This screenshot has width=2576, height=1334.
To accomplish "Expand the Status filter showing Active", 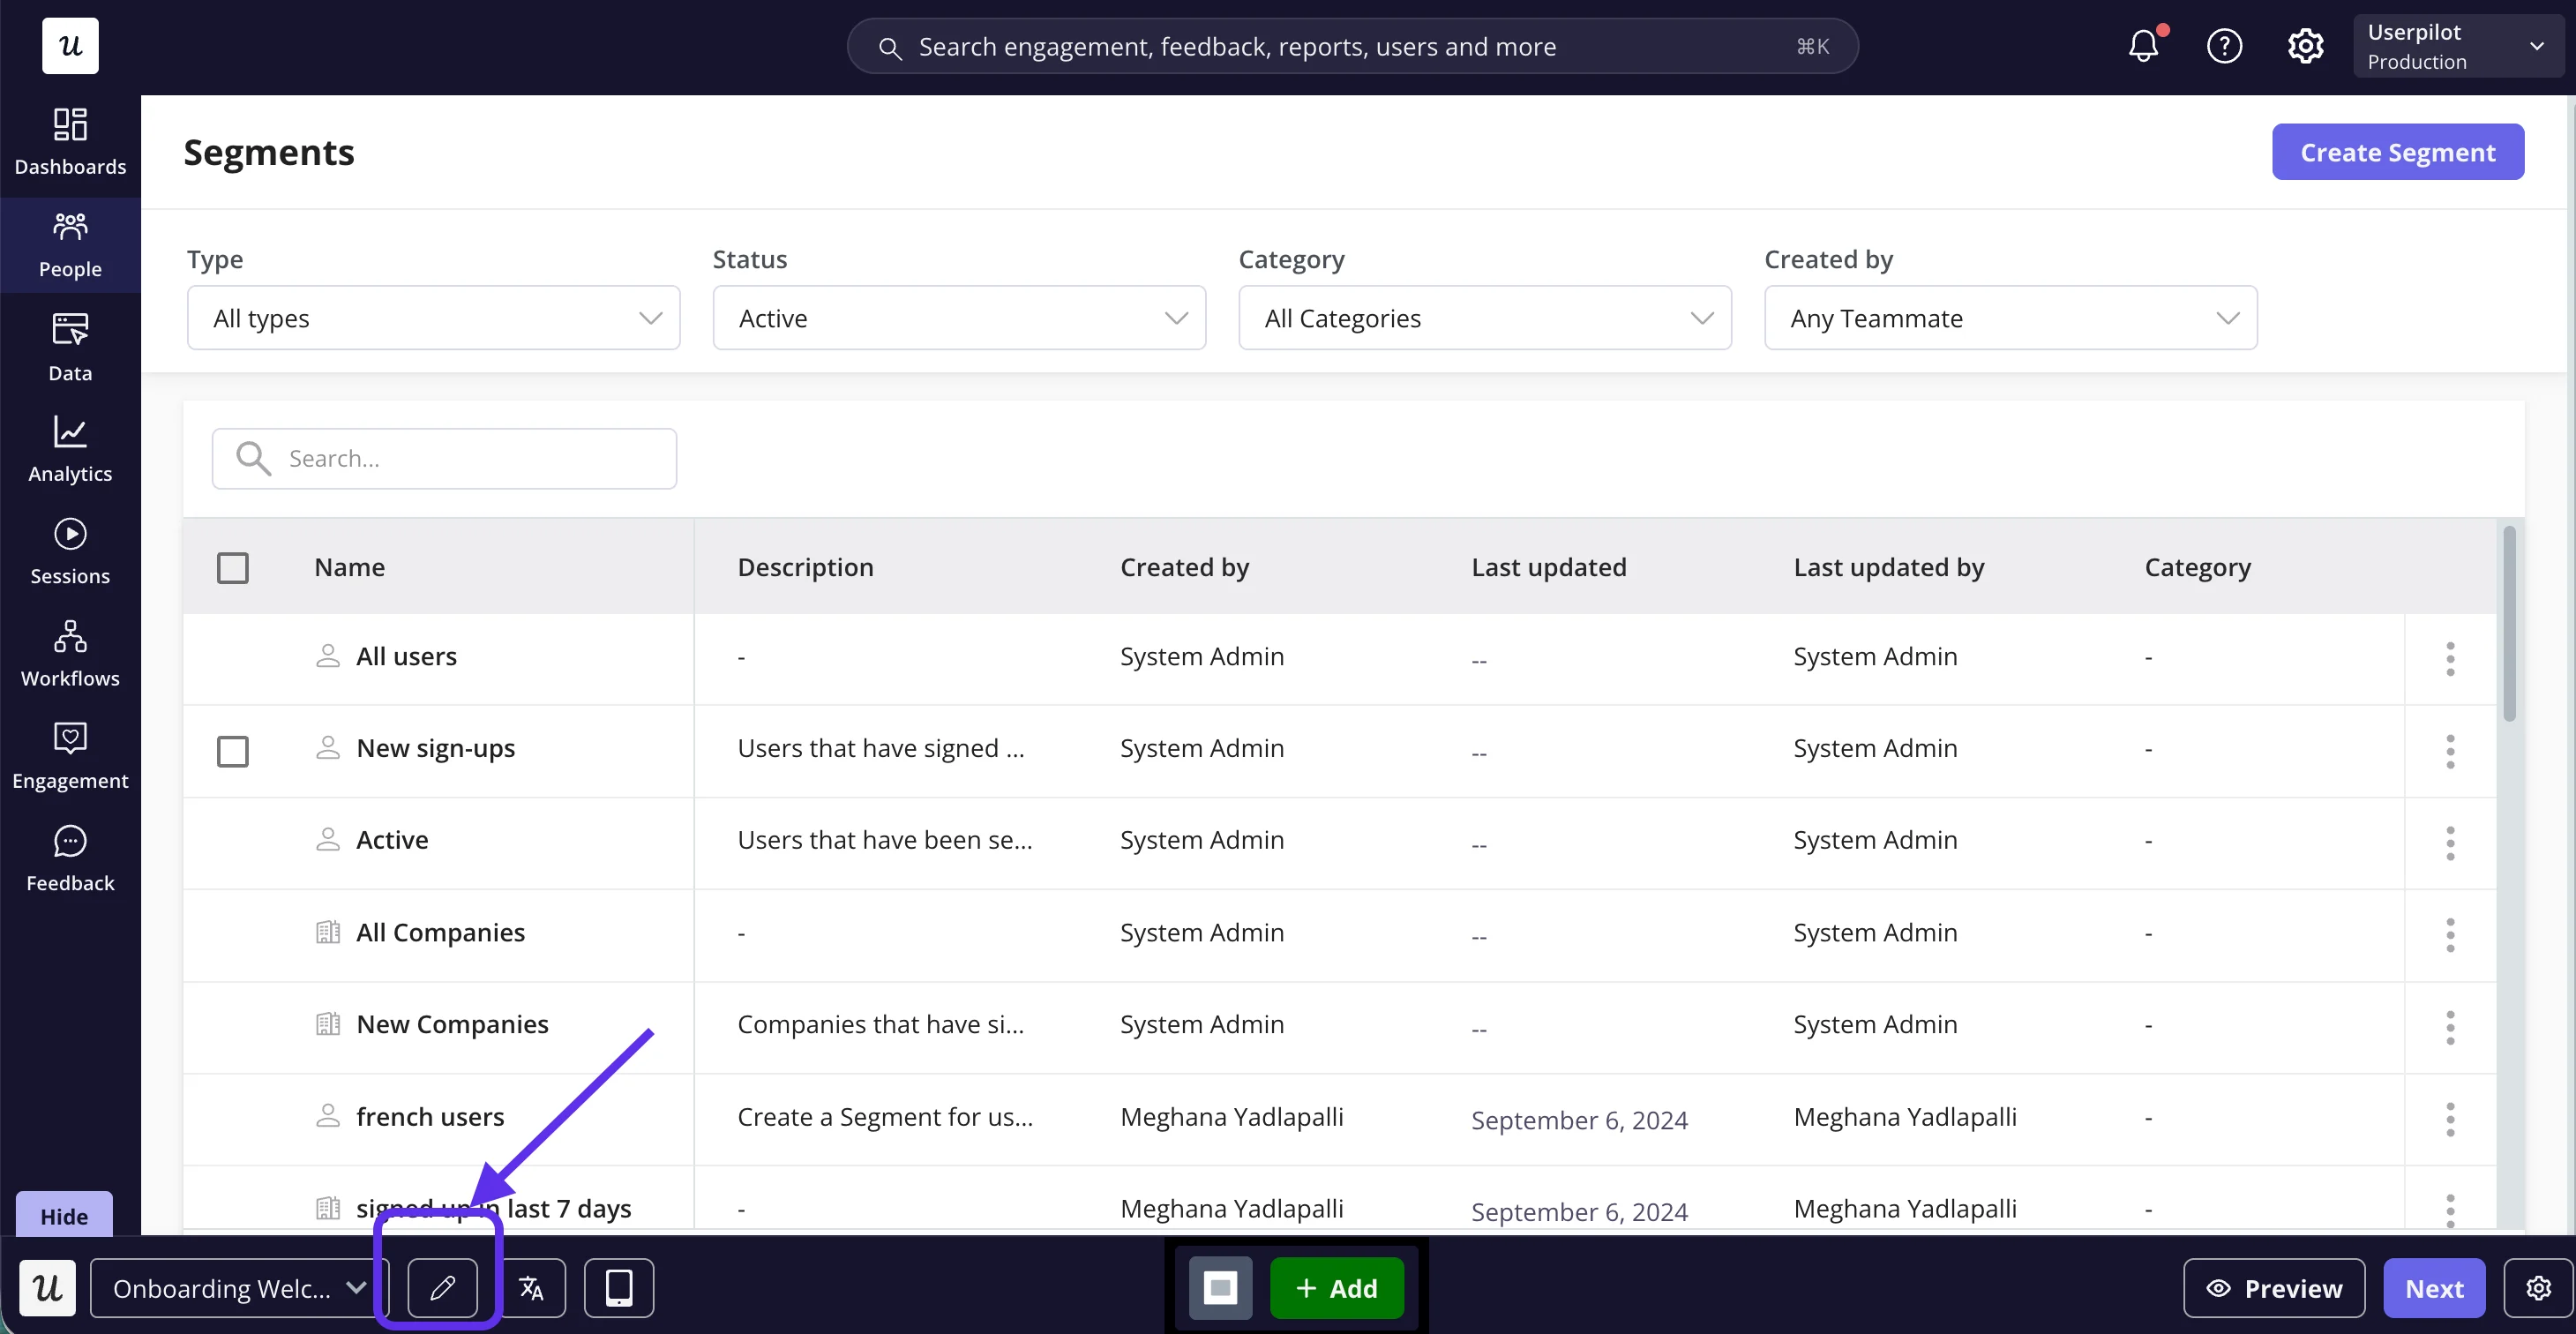I will 959,318.
